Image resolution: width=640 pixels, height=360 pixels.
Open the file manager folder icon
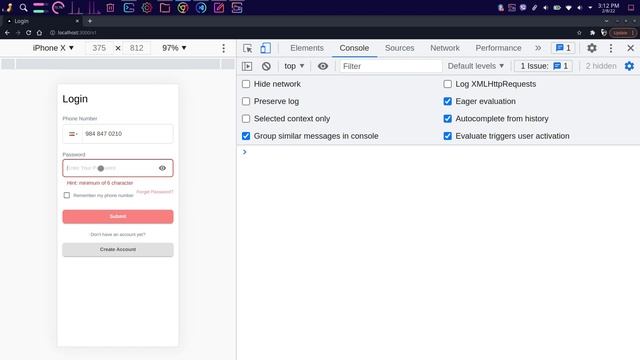[x=165, y=8]
